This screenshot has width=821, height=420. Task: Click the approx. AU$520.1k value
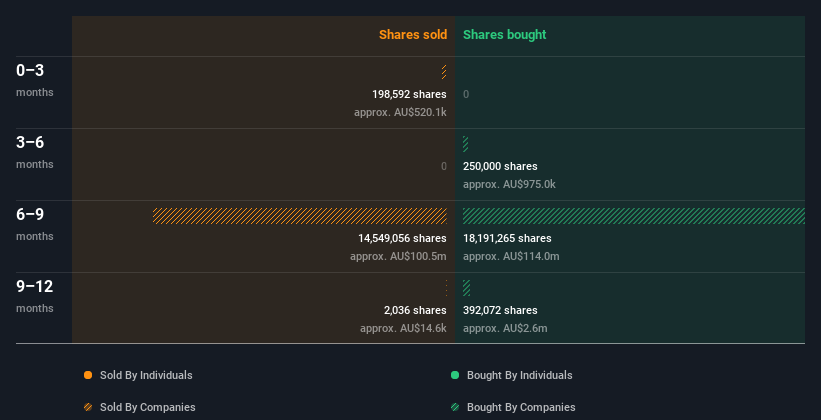pyautogui.click(x=400, y=112)
